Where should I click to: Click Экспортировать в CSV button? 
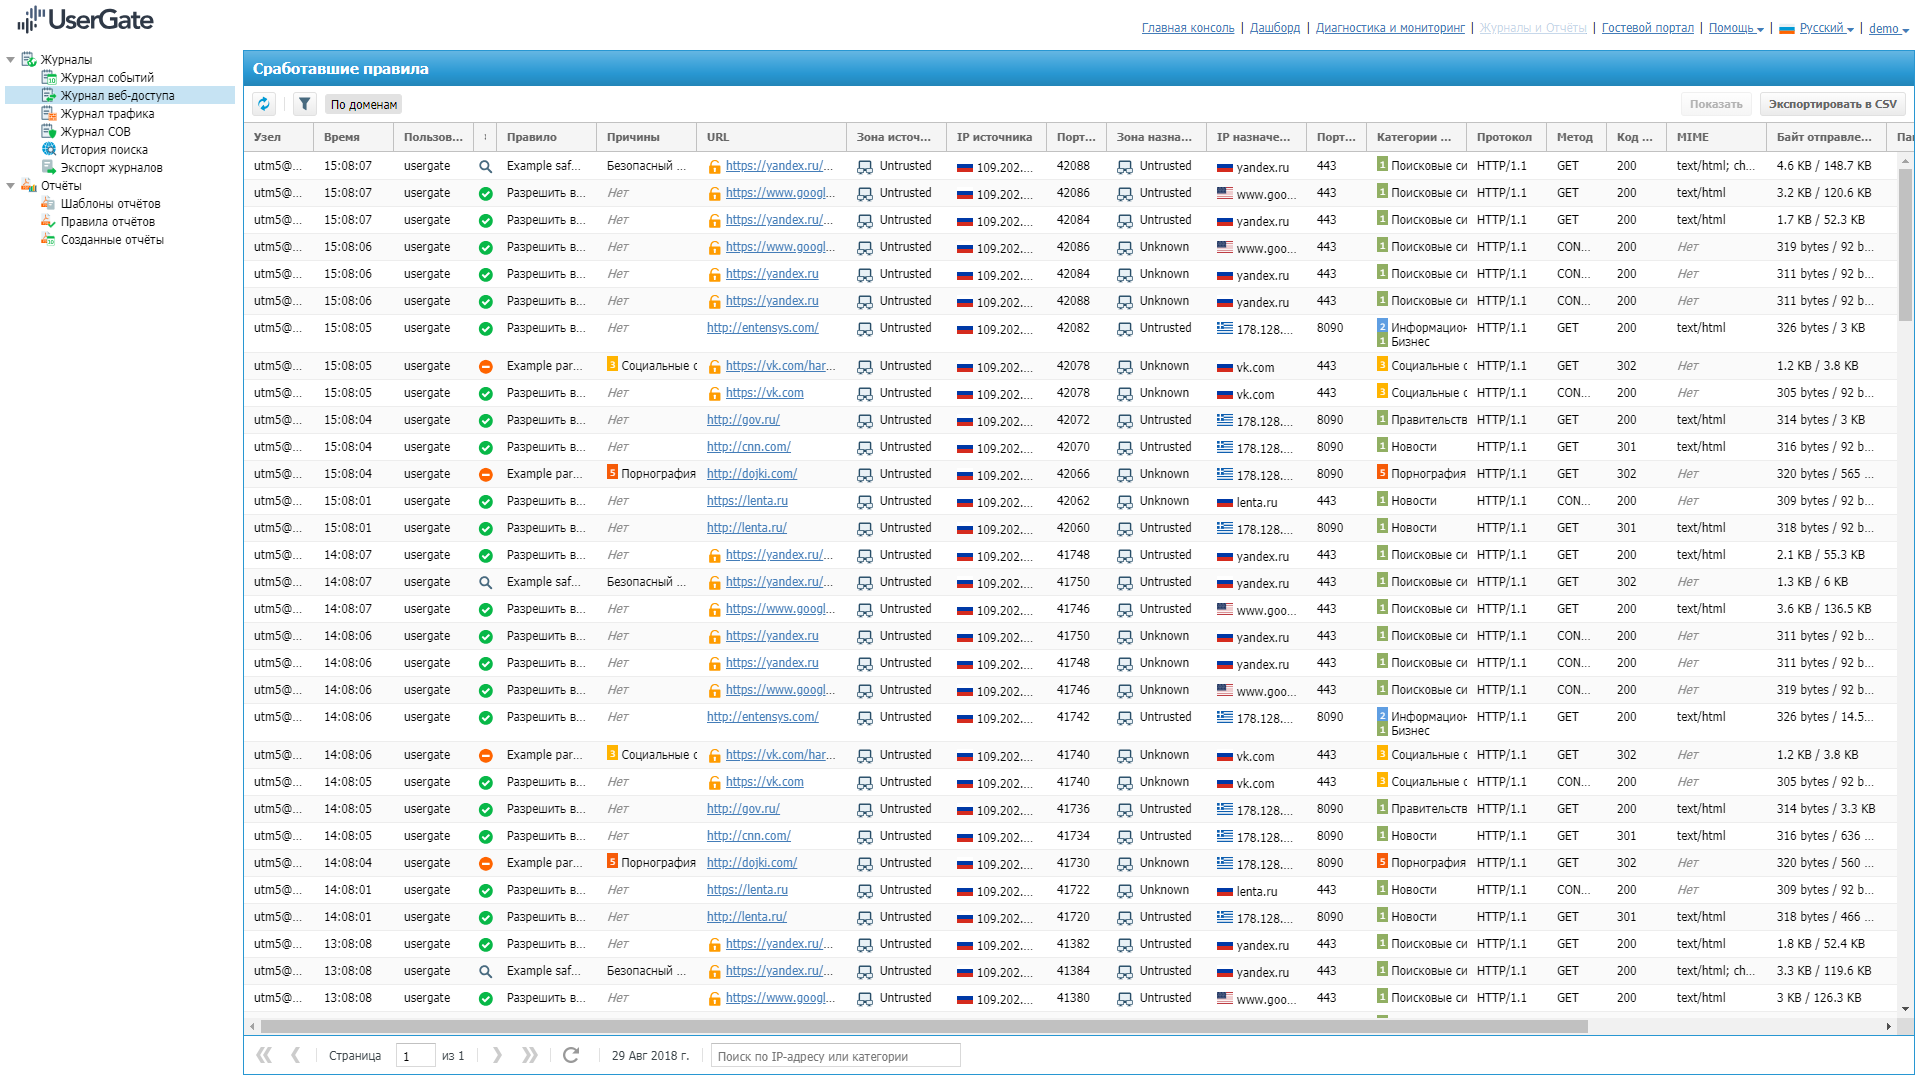coord(1832,104)
